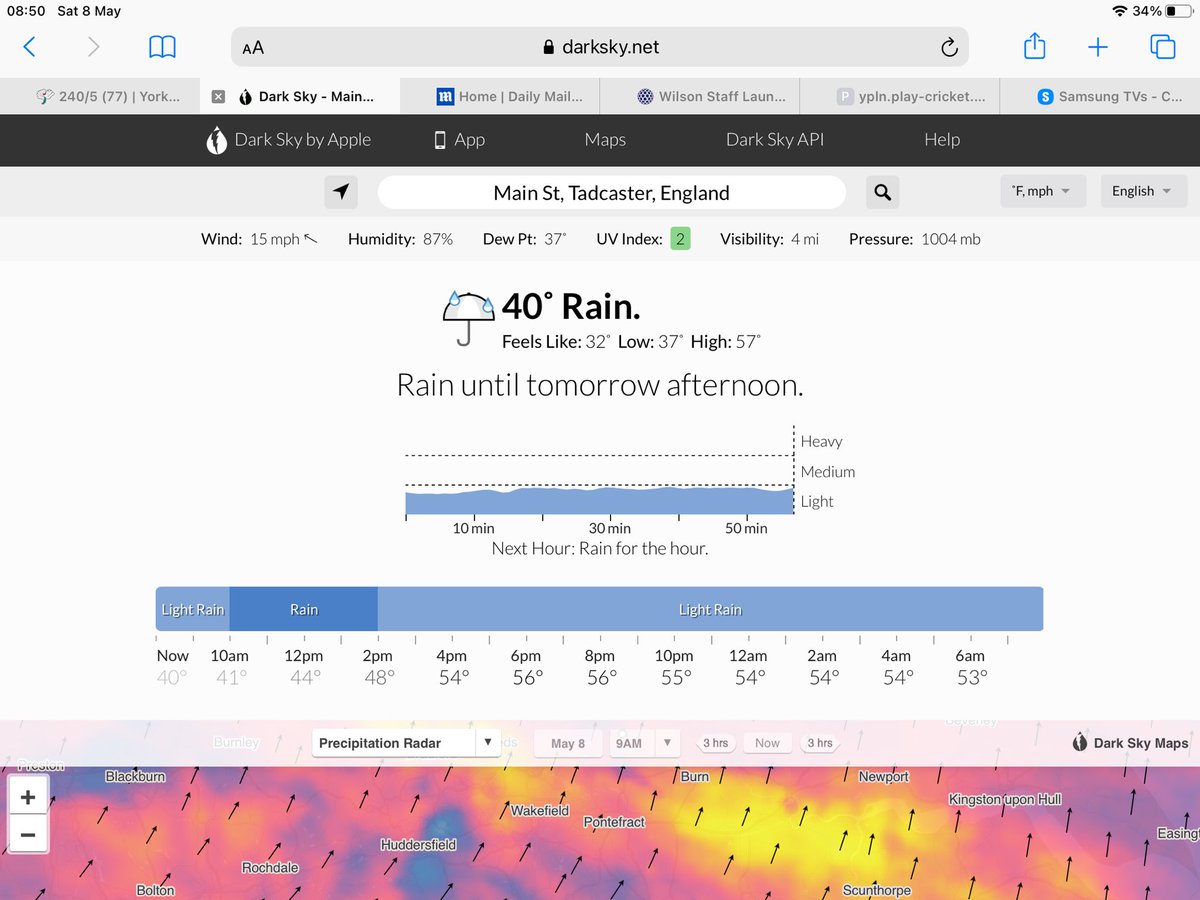Click Kingston upon Hull map label
Viewport: 1200px width, 900px height.
tap(1005, 800)
